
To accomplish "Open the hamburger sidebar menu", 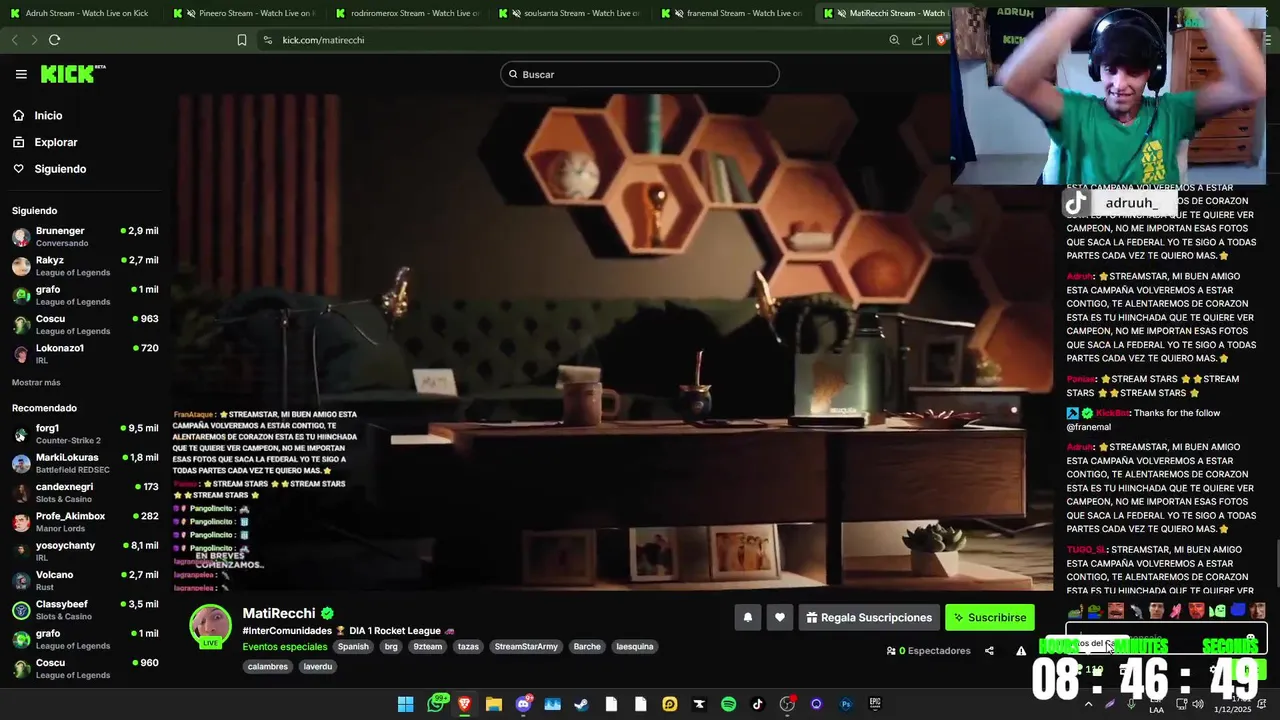I will tap(21, 74).
